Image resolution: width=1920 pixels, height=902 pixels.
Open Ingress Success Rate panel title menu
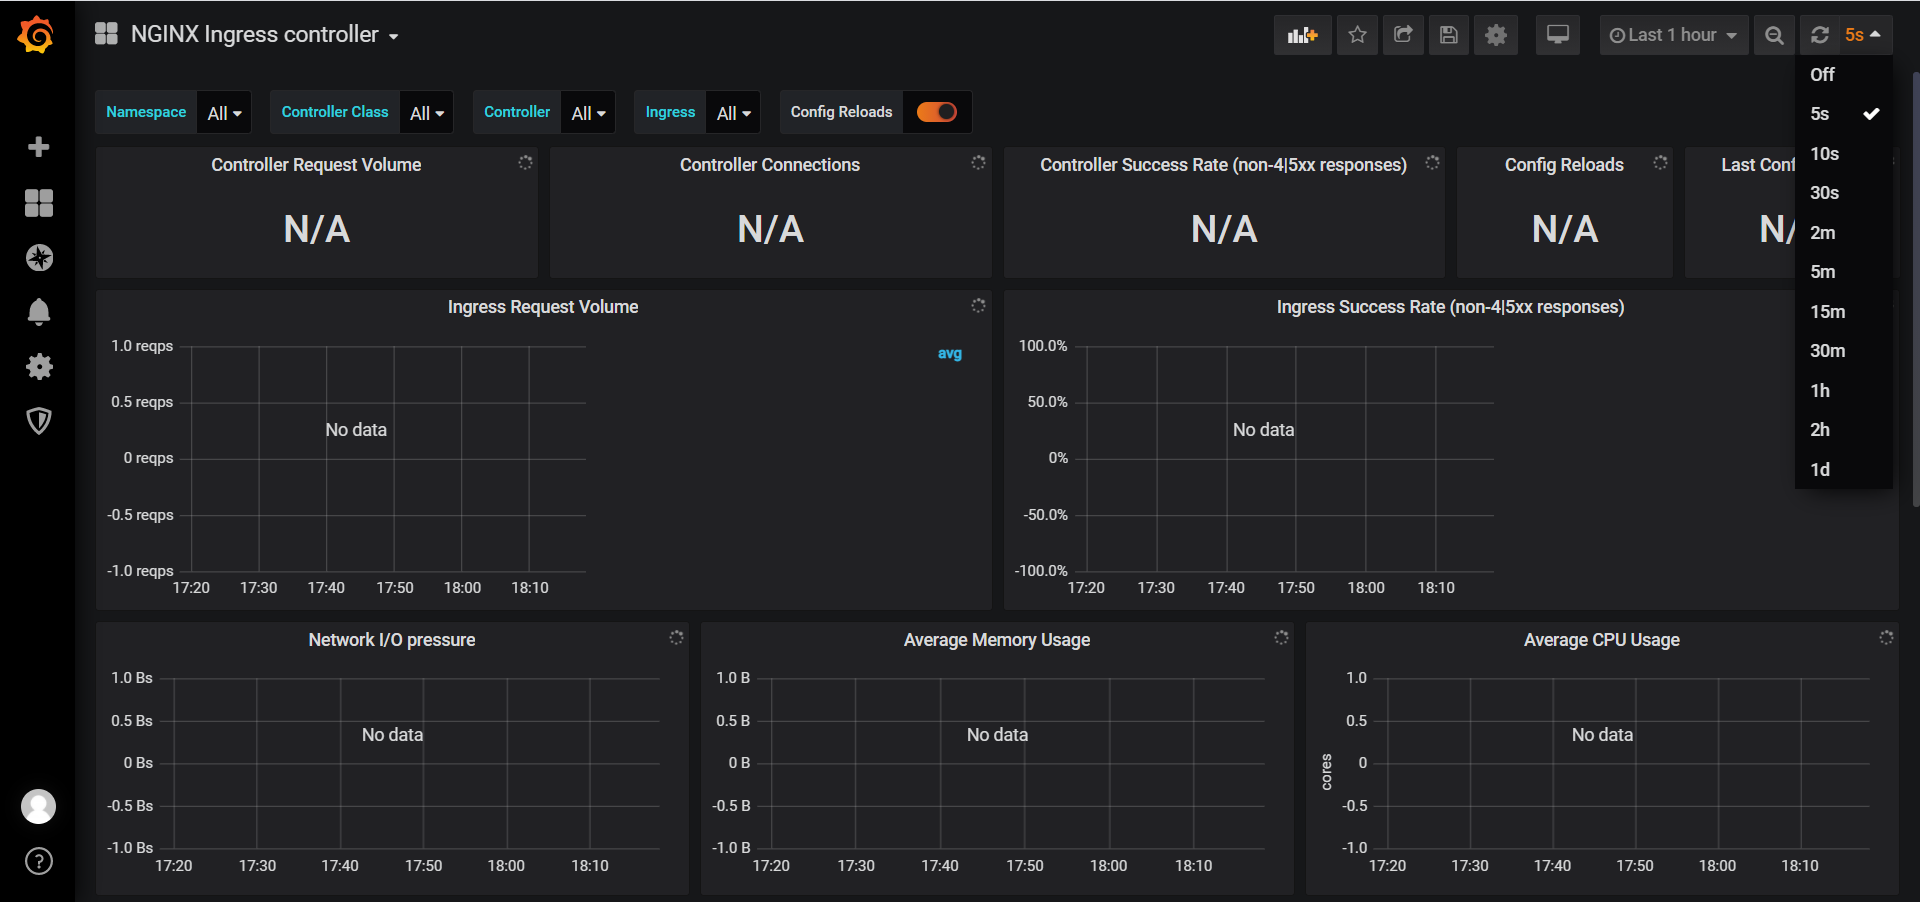[1450, 307]
